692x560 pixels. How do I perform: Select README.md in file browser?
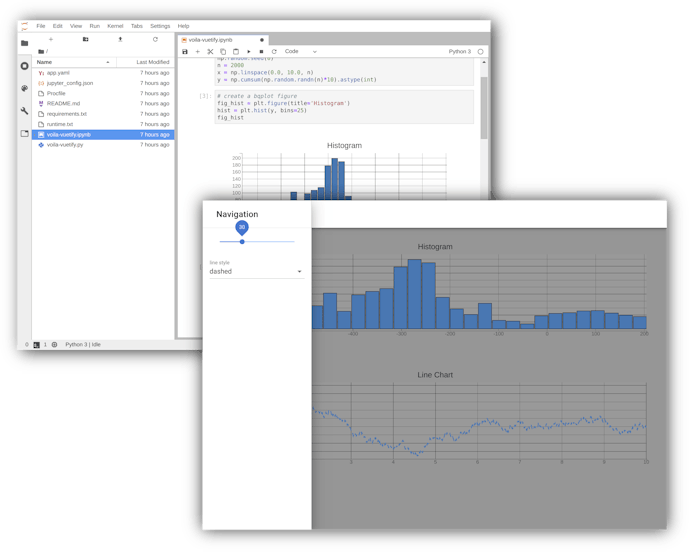[103, 103]
